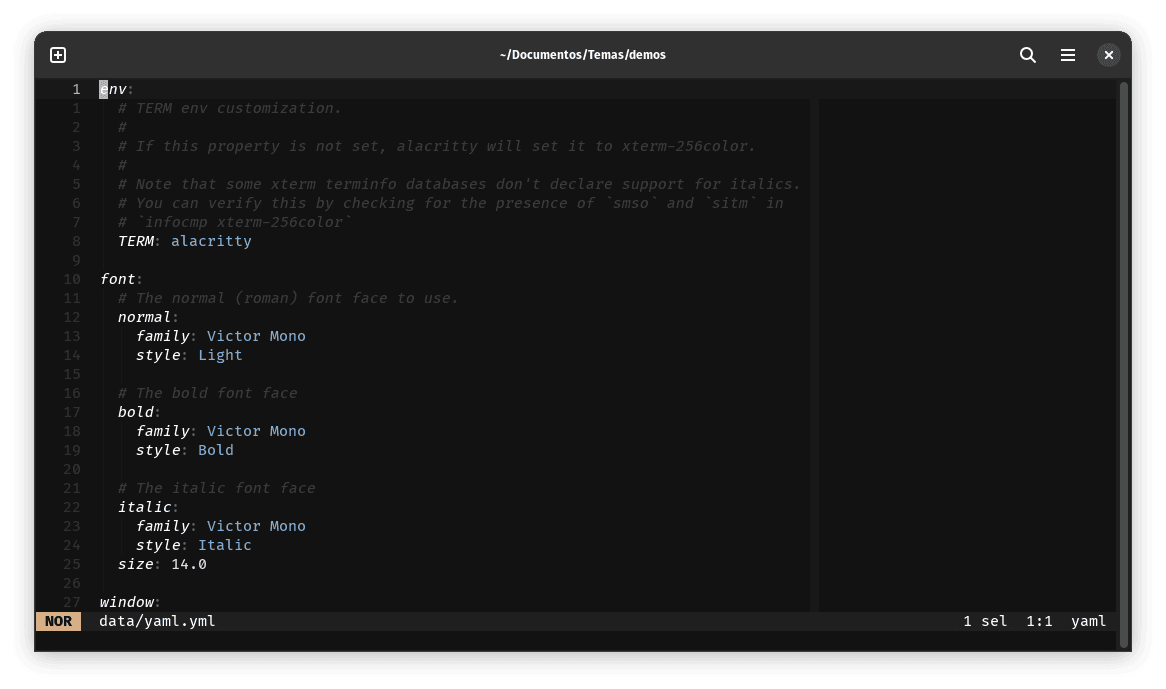Click the data/yaml.yml file name

coord(157,621)
